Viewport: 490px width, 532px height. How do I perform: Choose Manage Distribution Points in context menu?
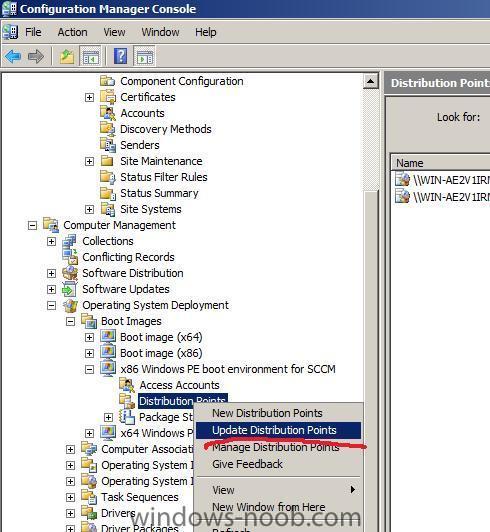(278, 447)
